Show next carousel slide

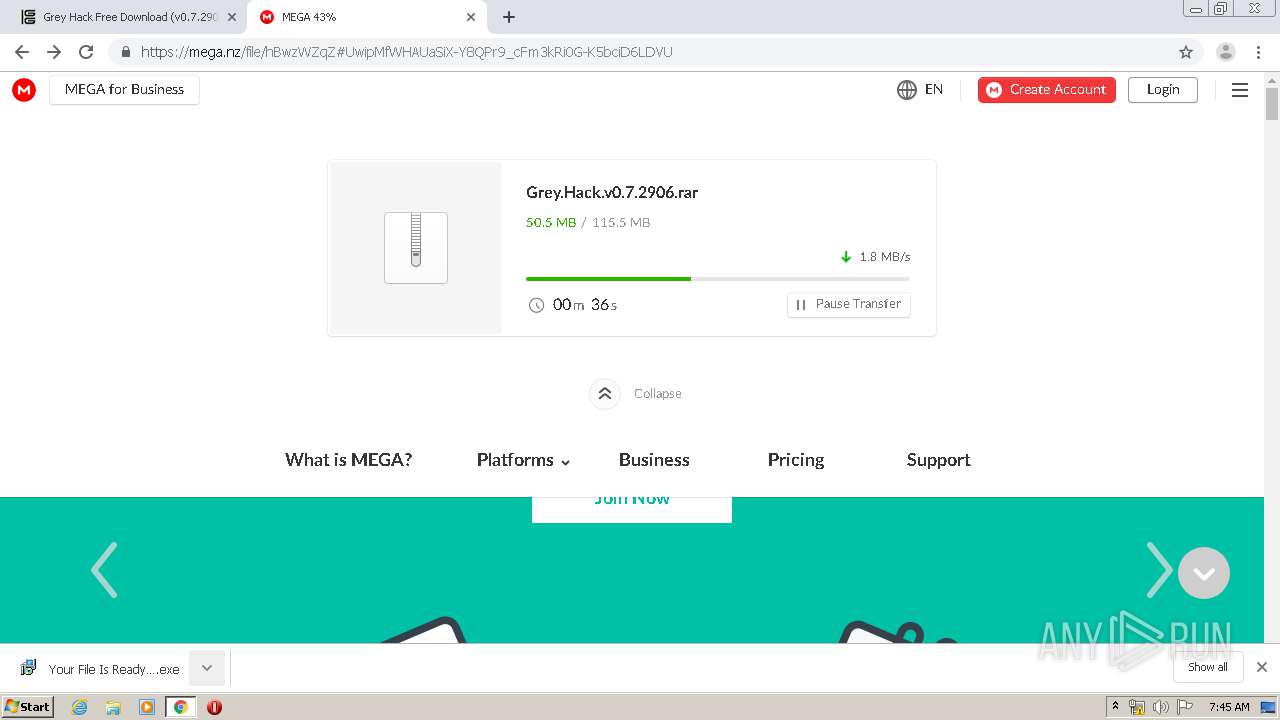[1158, 570]
